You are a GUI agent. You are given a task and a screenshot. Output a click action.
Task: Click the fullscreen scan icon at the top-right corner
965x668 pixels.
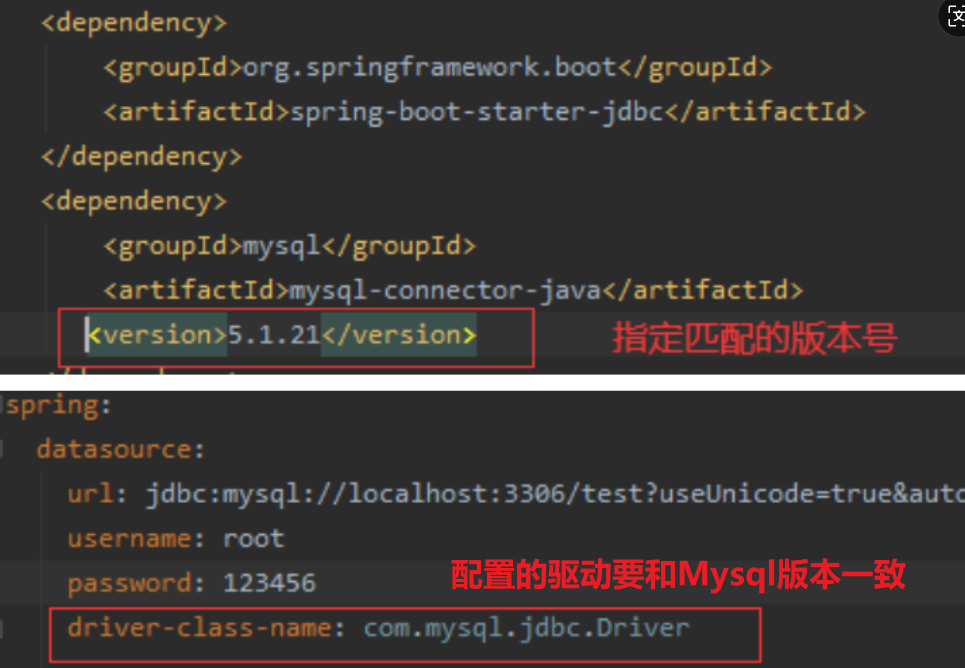pyautogui.click(x=954, y=17)
